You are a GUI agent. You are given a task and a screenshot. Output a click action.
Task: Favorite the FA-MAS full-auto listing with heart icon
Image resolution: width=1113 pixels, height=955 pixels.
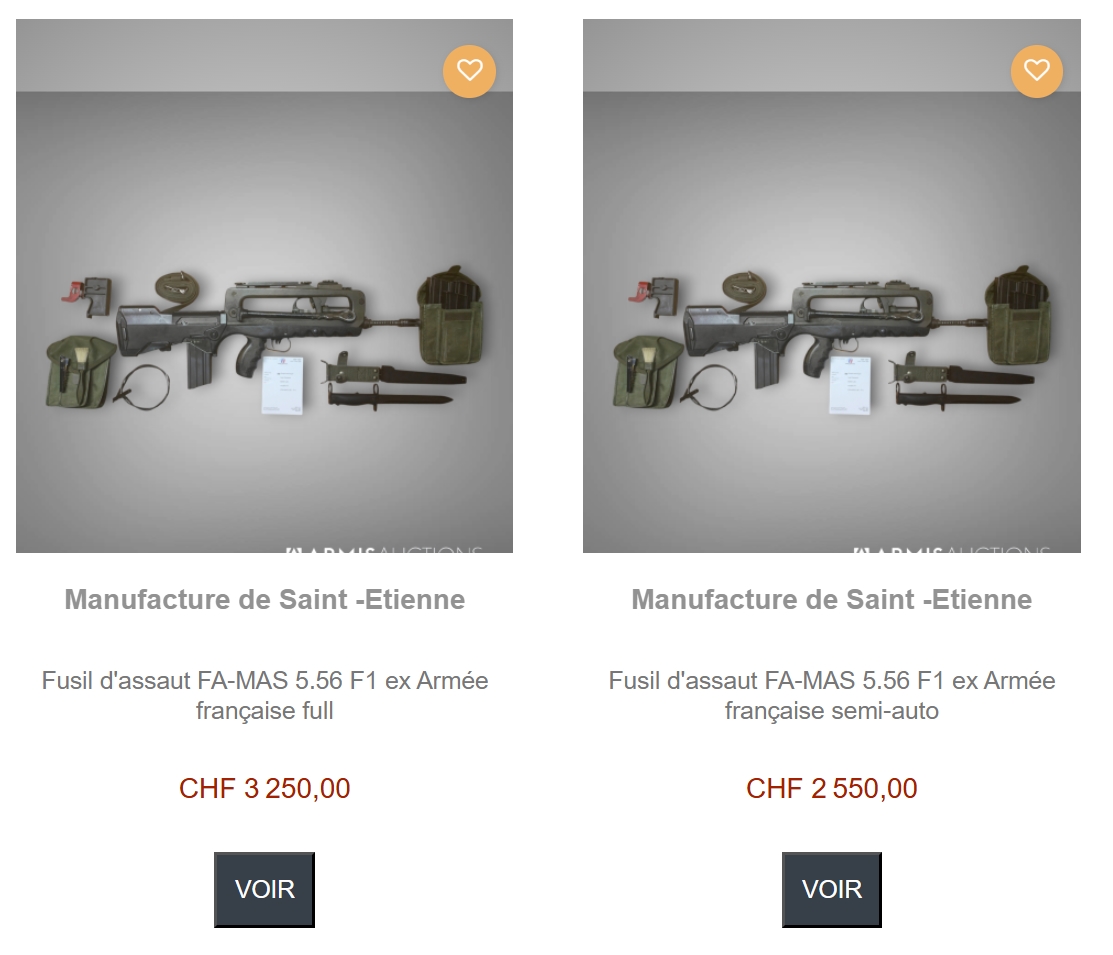(x=469, y=71)
